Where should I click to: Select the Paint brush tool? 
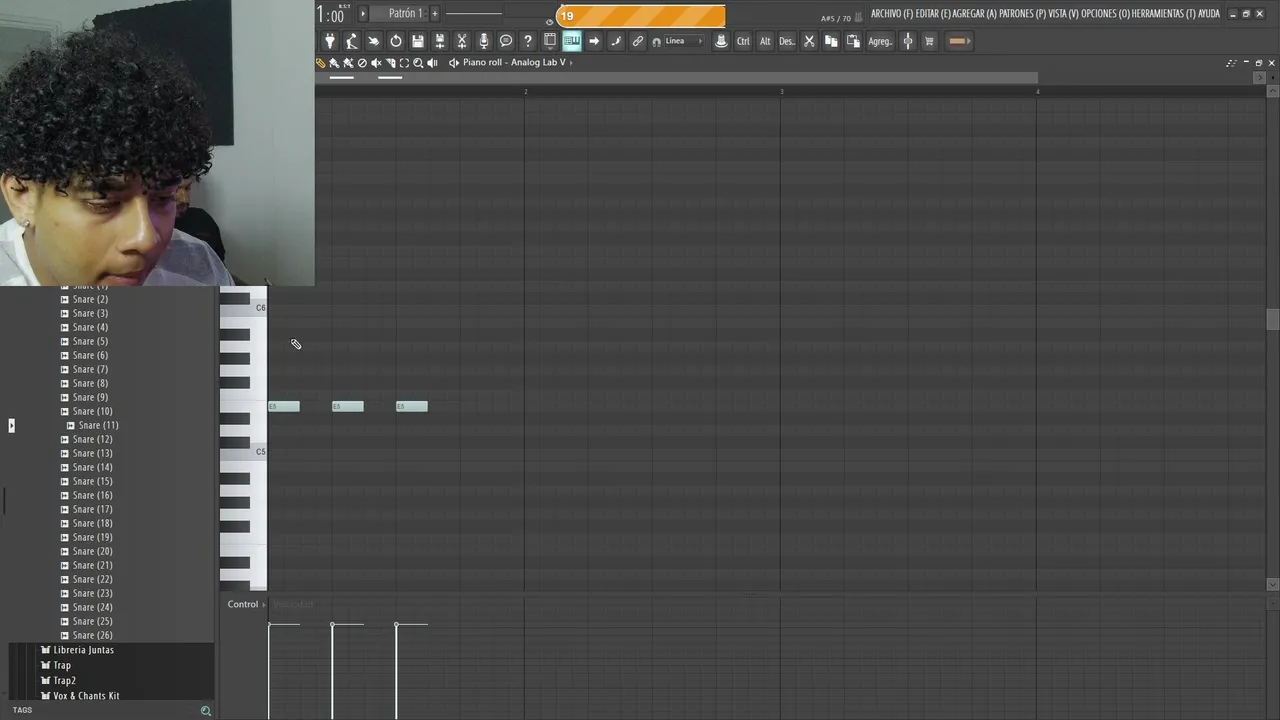tap(334, 63)
